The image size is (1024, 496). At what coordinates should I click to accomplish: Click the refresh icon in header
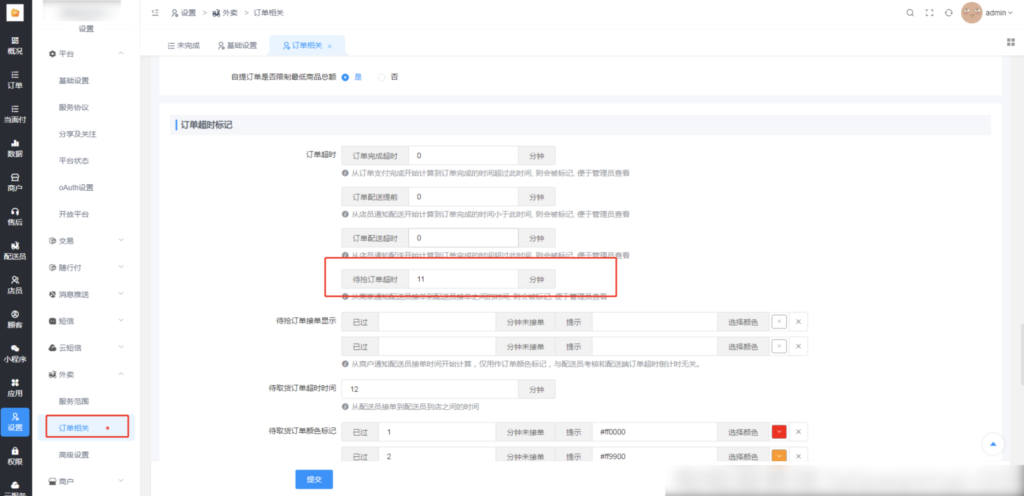948,12
